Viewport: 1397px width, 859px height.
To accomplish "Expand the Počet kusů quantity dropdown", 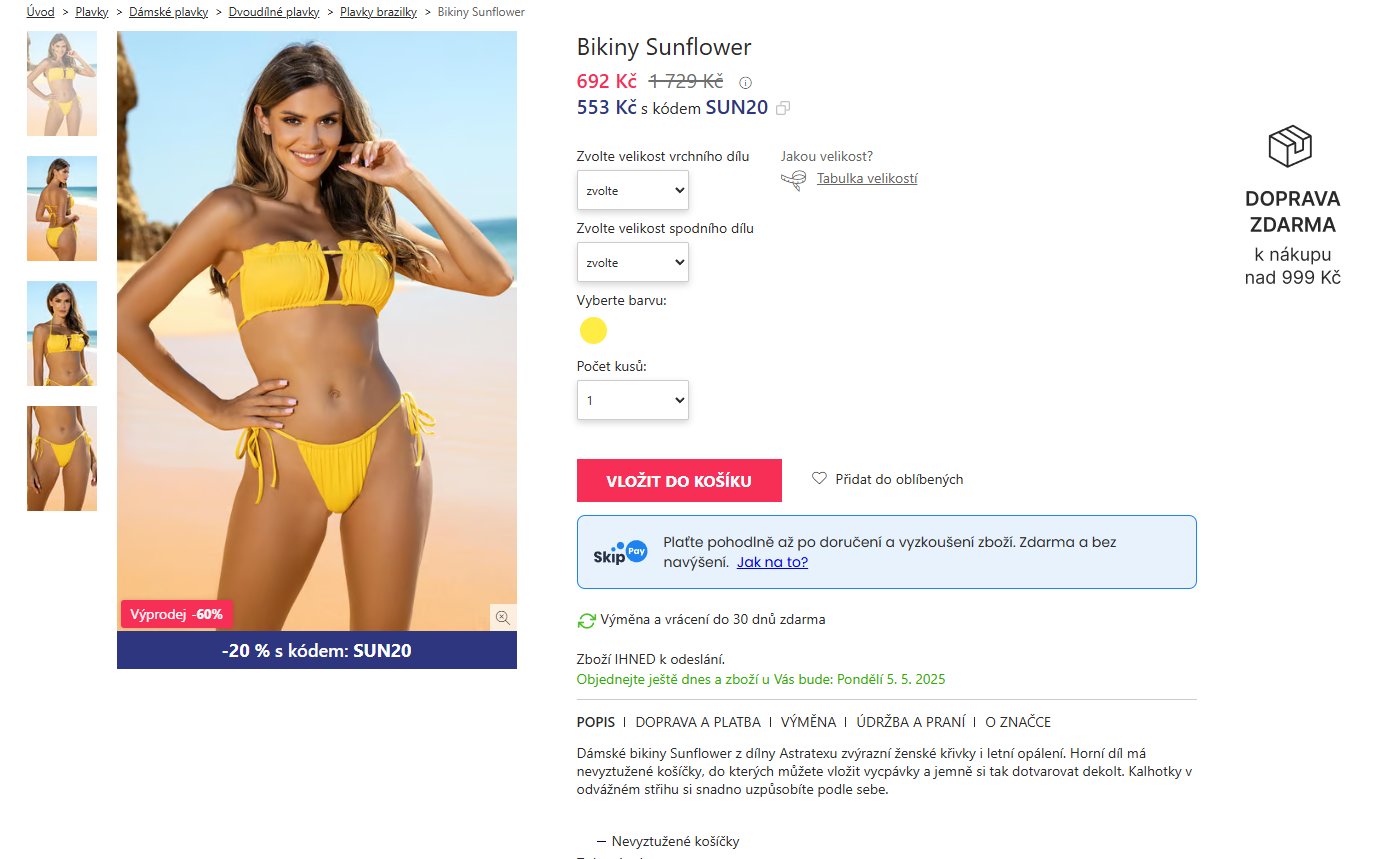I will pos(633,400).
